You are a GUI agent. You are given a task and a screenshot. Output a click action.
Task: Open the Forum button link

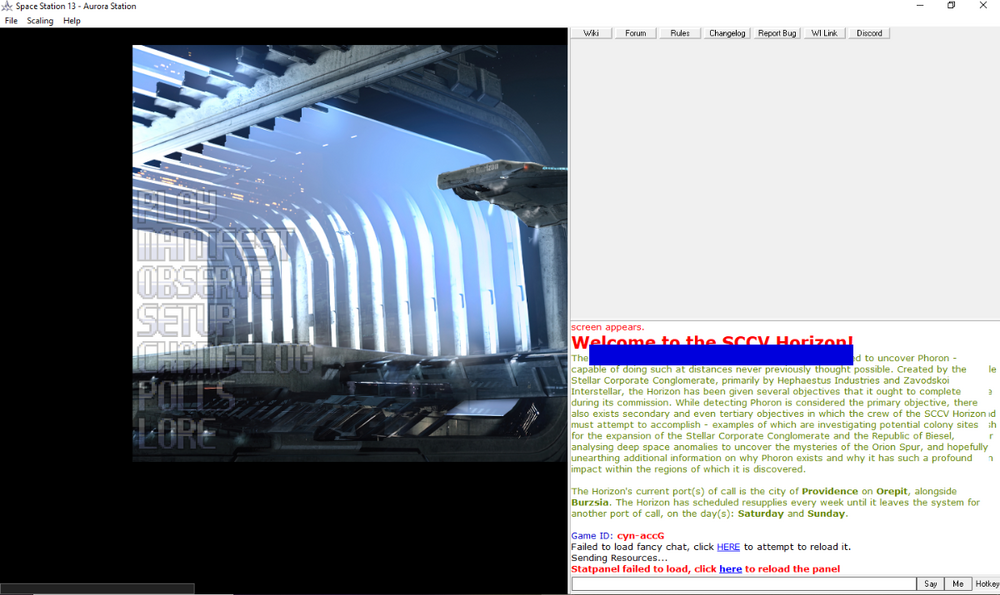pos(635,33)
